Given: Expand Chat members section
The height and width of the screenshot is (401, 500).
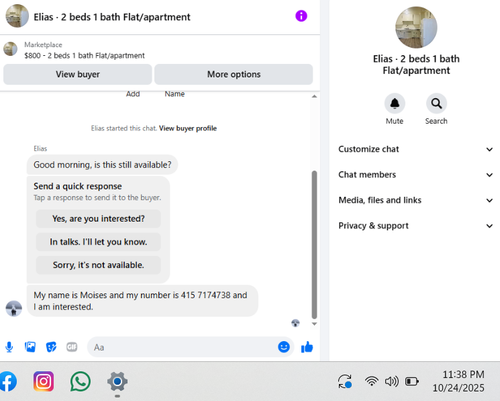Looking at the screenshot, I should tap(416, 175).
